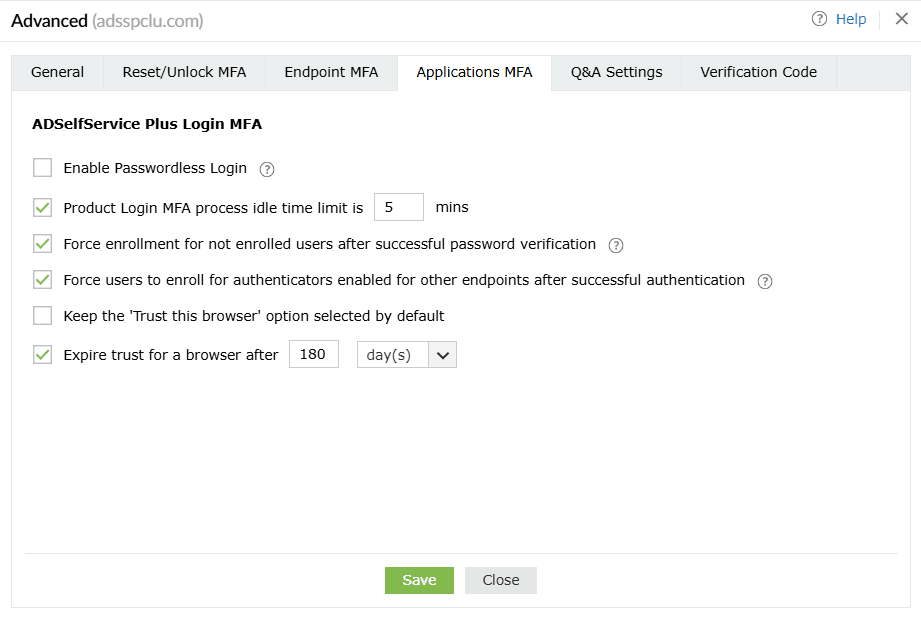This screenshot has width=921, height=617.
Task: Uncheck Force users to enroll for authenticators
Action: pos(42,280)
